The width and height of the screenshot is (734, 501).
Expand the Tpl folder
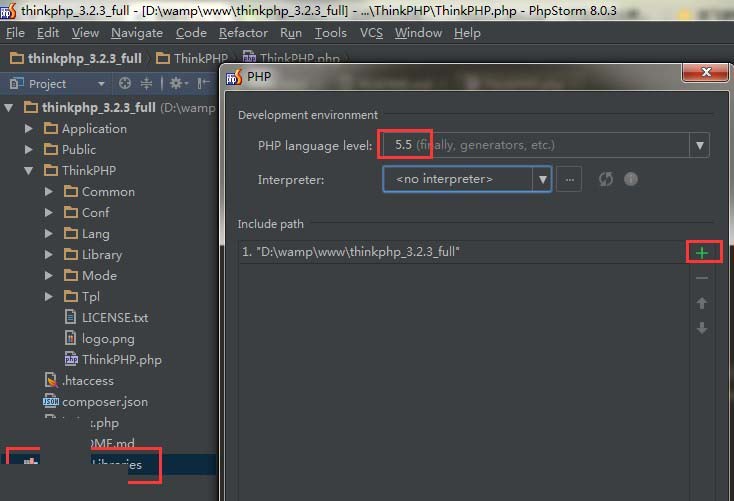coord(49,296)
